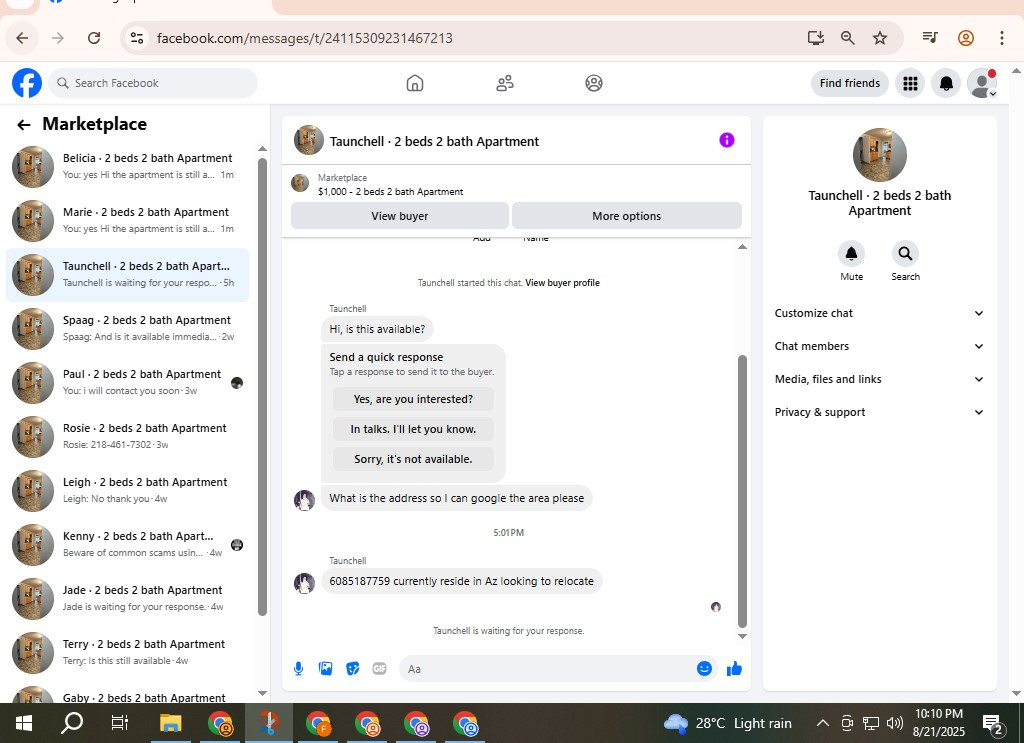Screen dimensions: 1024x743
Task: Open Windows taskbar search
Action: (x=72, y=723)
